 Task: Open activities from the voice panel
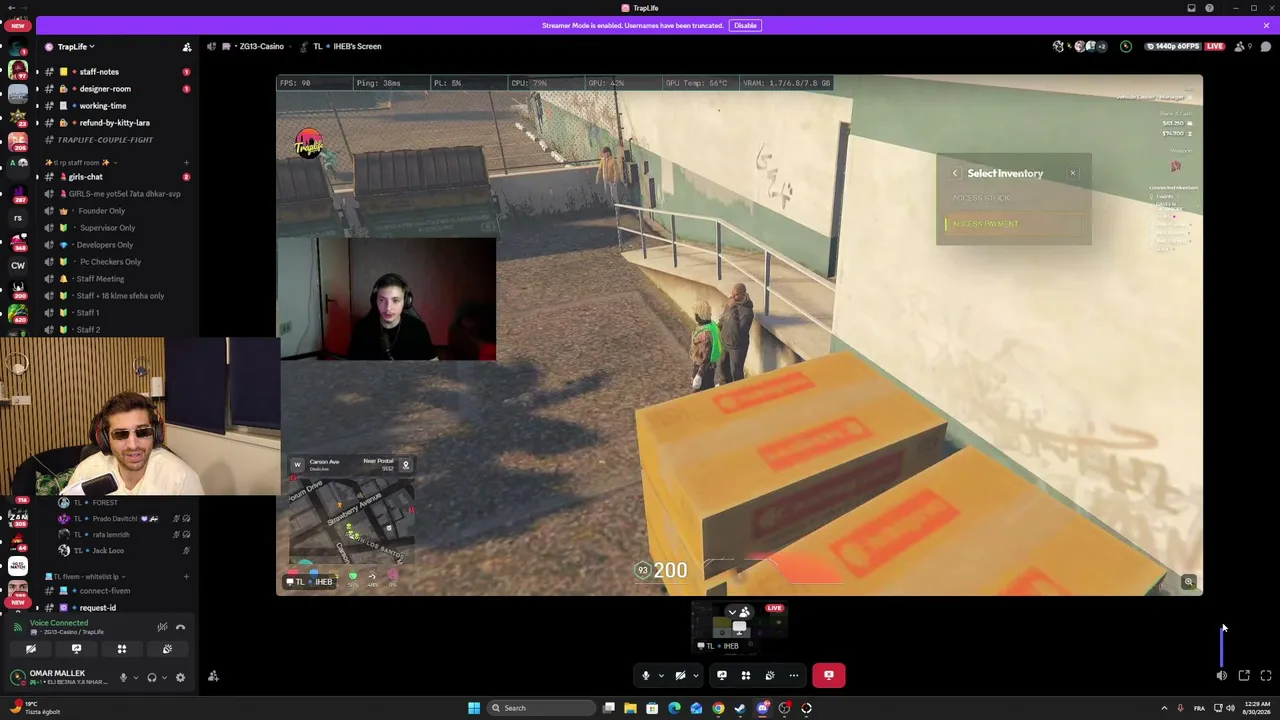pos(122,649)
